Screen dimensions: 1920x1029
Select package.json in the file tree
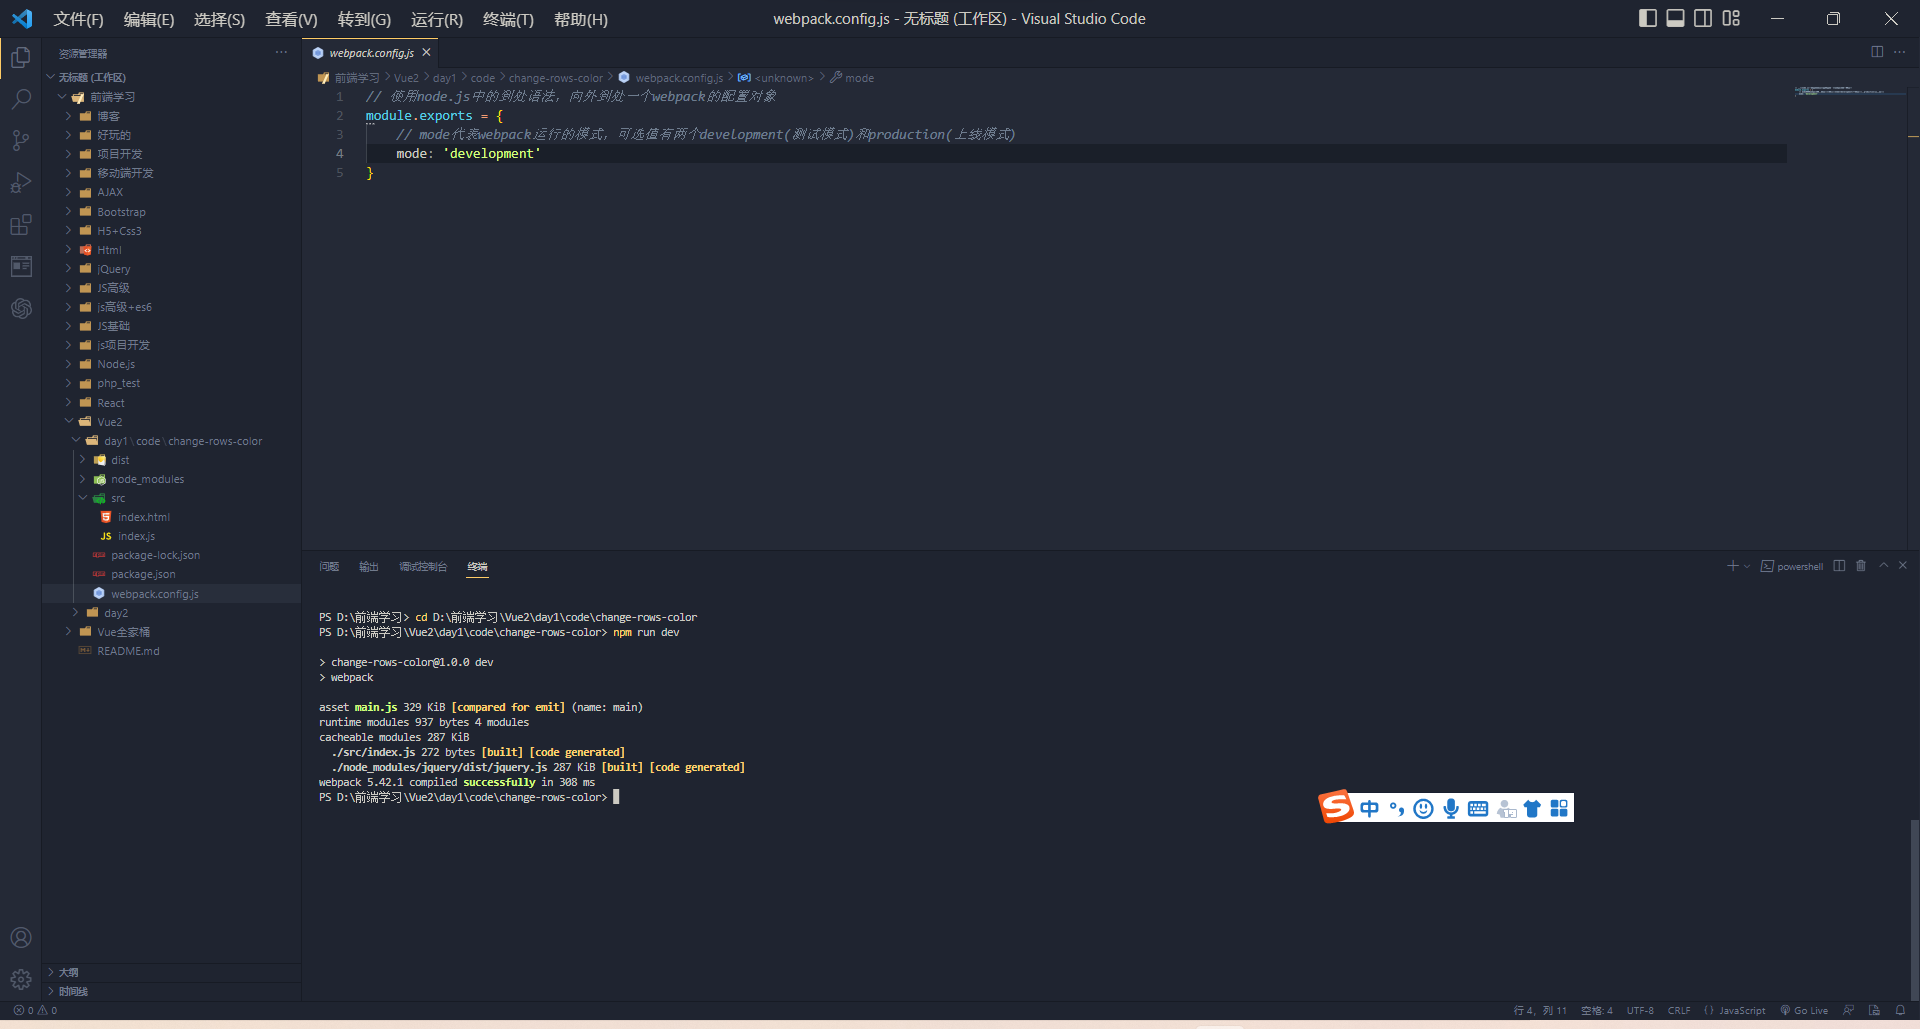(144, 574)
